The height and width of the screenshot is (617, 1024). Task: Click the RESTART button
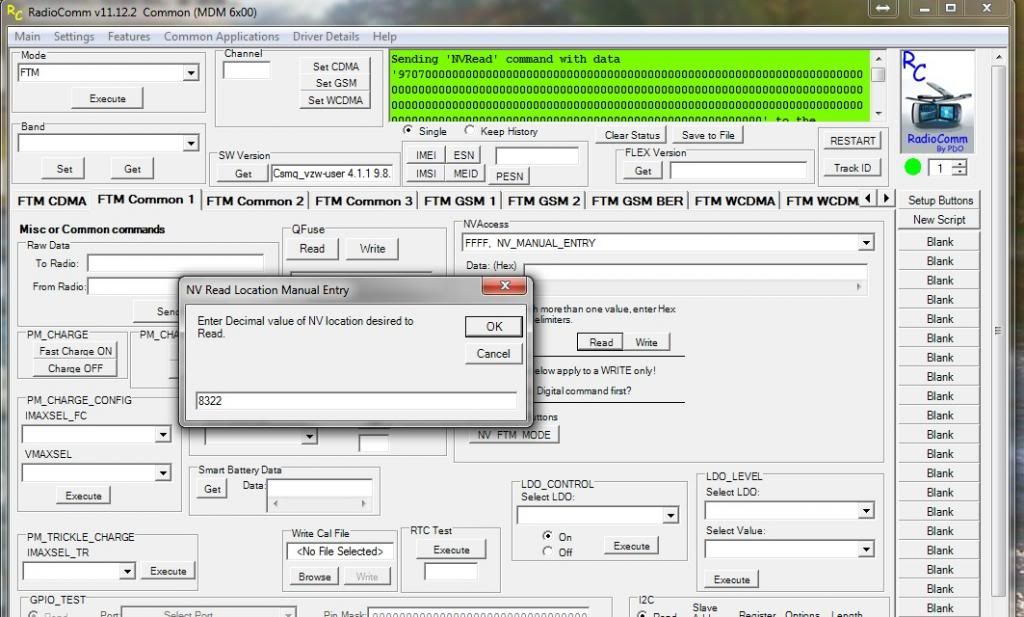(852, 141)
